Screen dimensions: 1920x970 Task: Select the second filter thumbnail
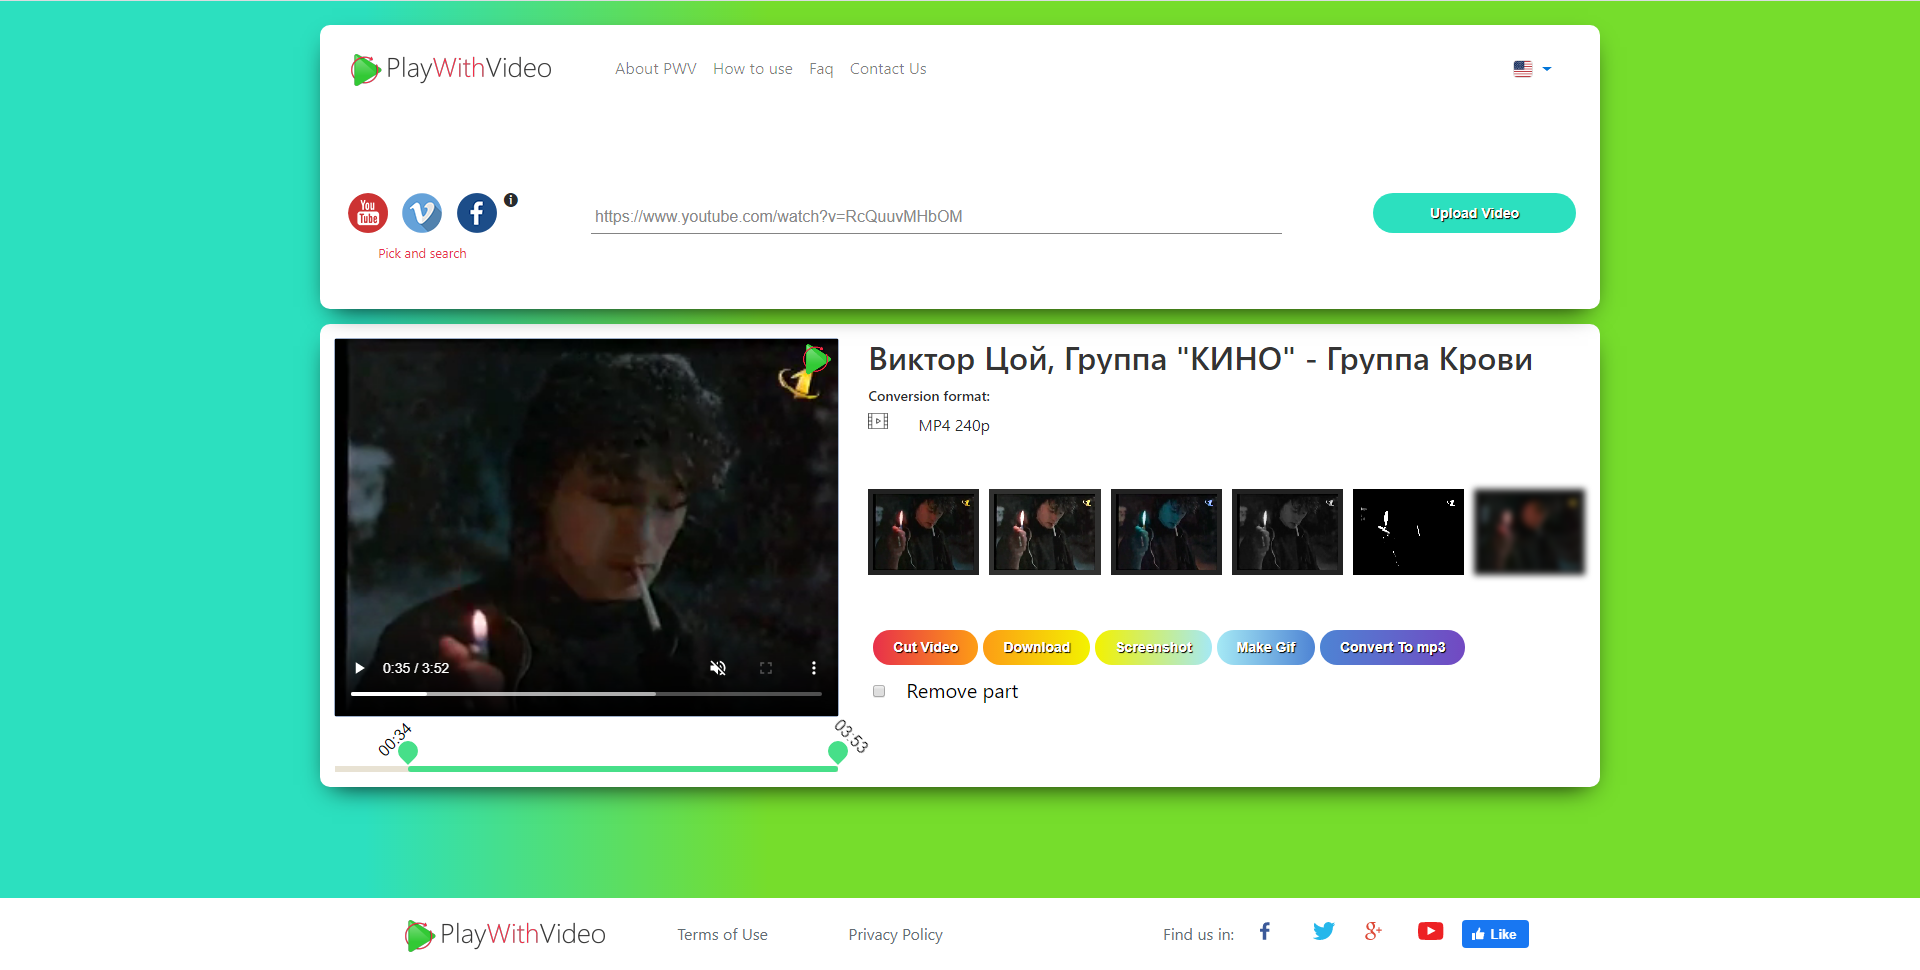point(1045,532)
